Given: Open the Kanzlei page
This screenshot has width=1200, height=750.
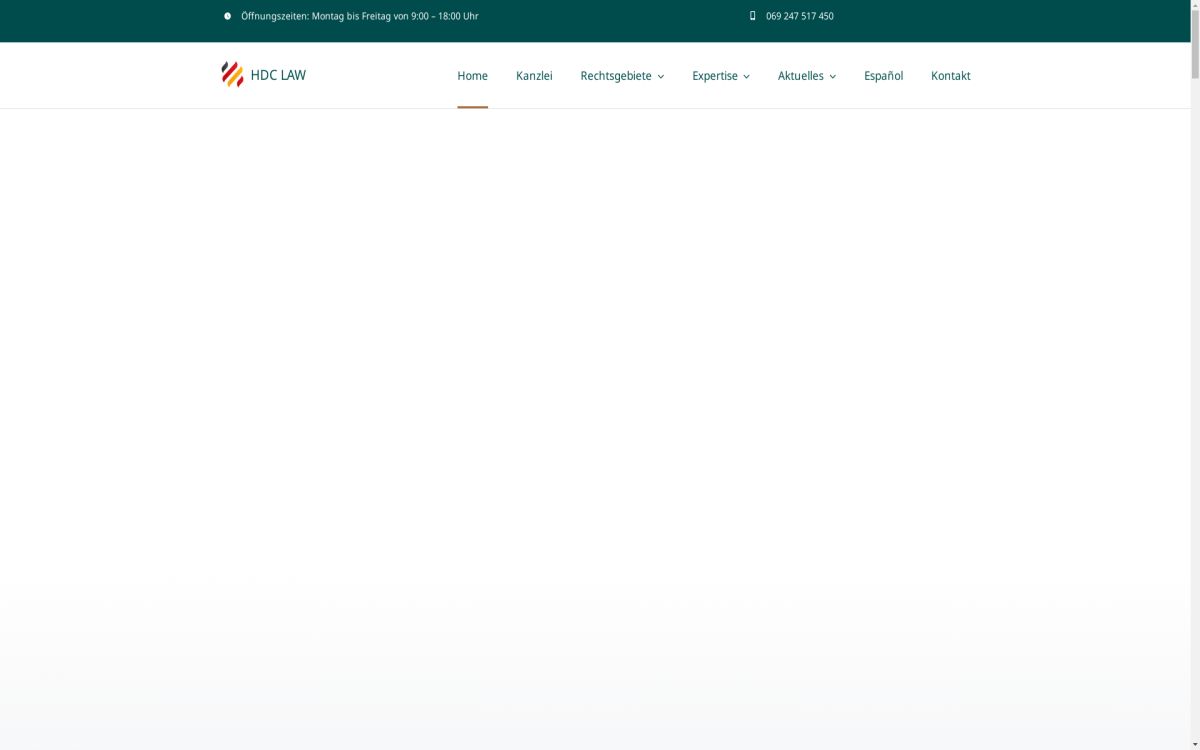Looking at the screenshot, I should point(534,76).
